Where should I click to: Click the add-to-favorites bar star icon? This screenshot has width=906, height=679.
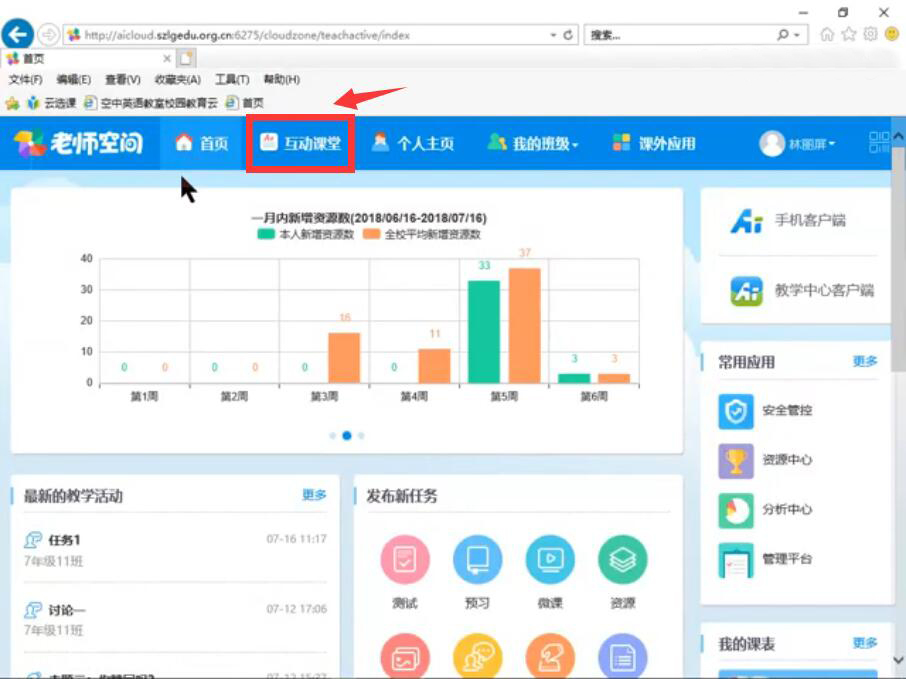coord(12,103)
